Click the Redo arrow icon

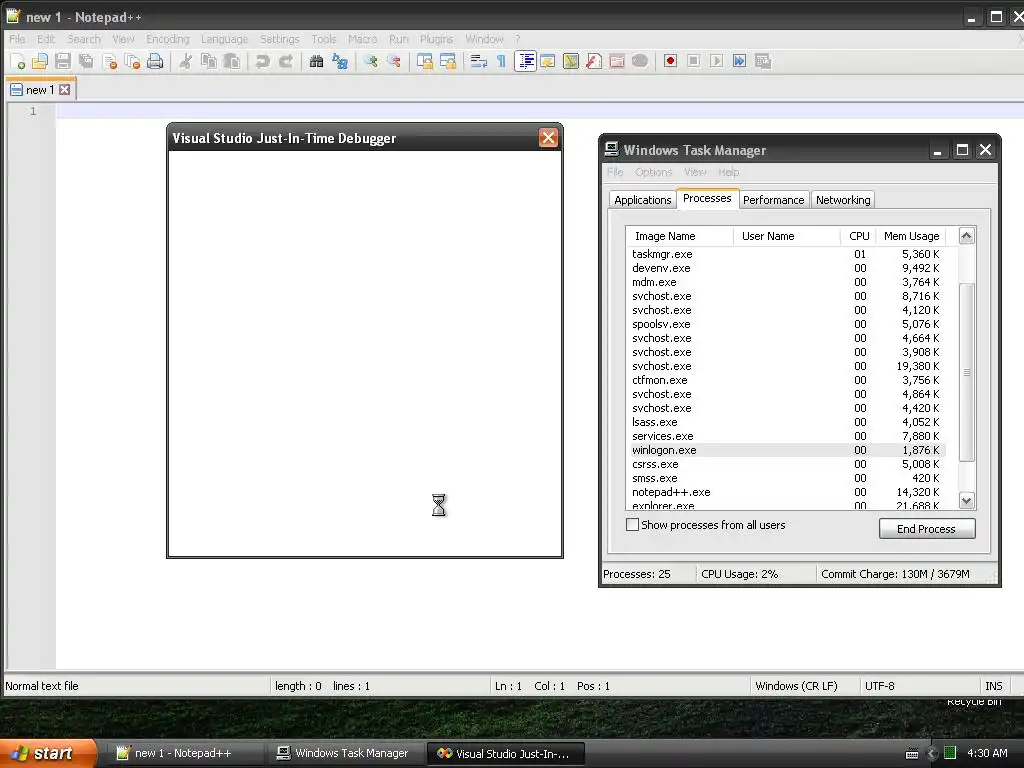coord(285,61)
